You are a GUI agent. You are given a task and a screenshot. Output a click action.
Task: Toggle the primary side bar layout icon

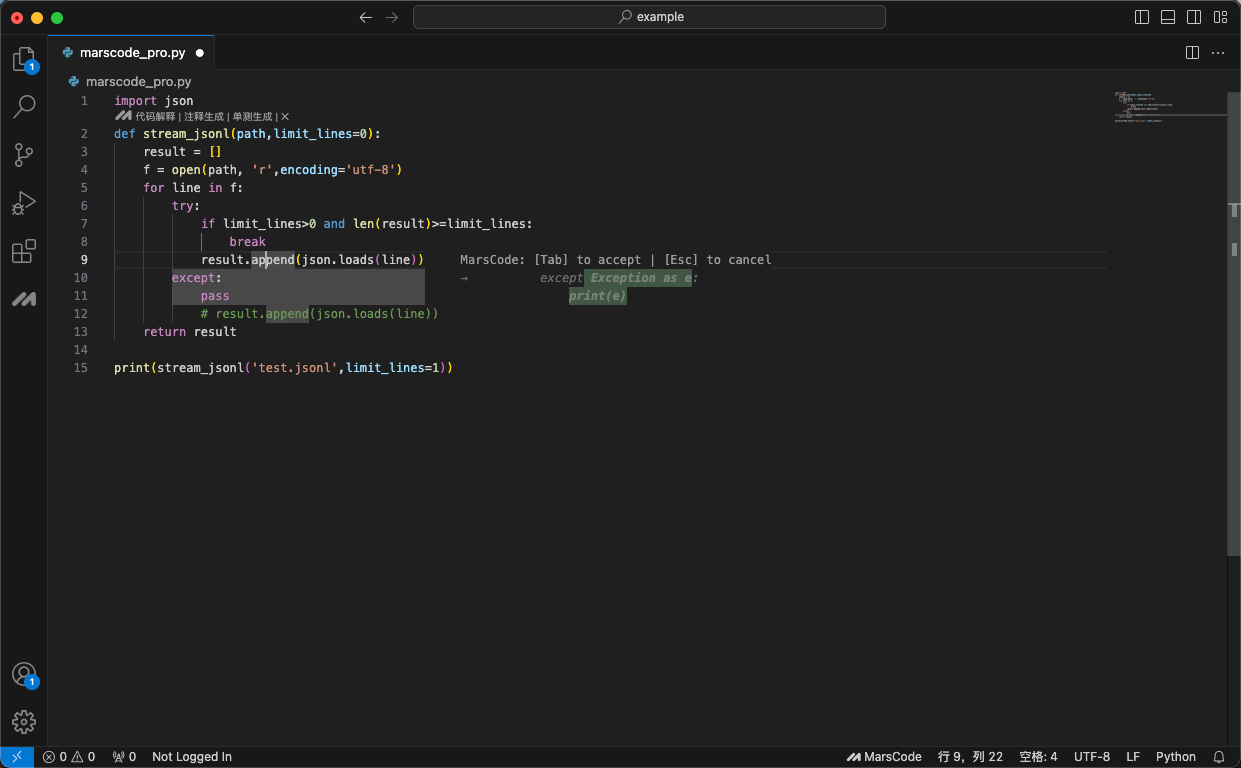click(1142, 17)
